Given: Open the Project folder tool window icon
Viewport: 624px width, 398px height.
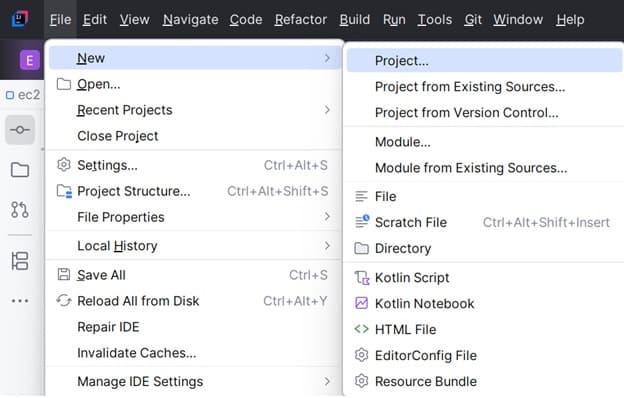Looking at the screenshot, I should [x=20, y=170].
